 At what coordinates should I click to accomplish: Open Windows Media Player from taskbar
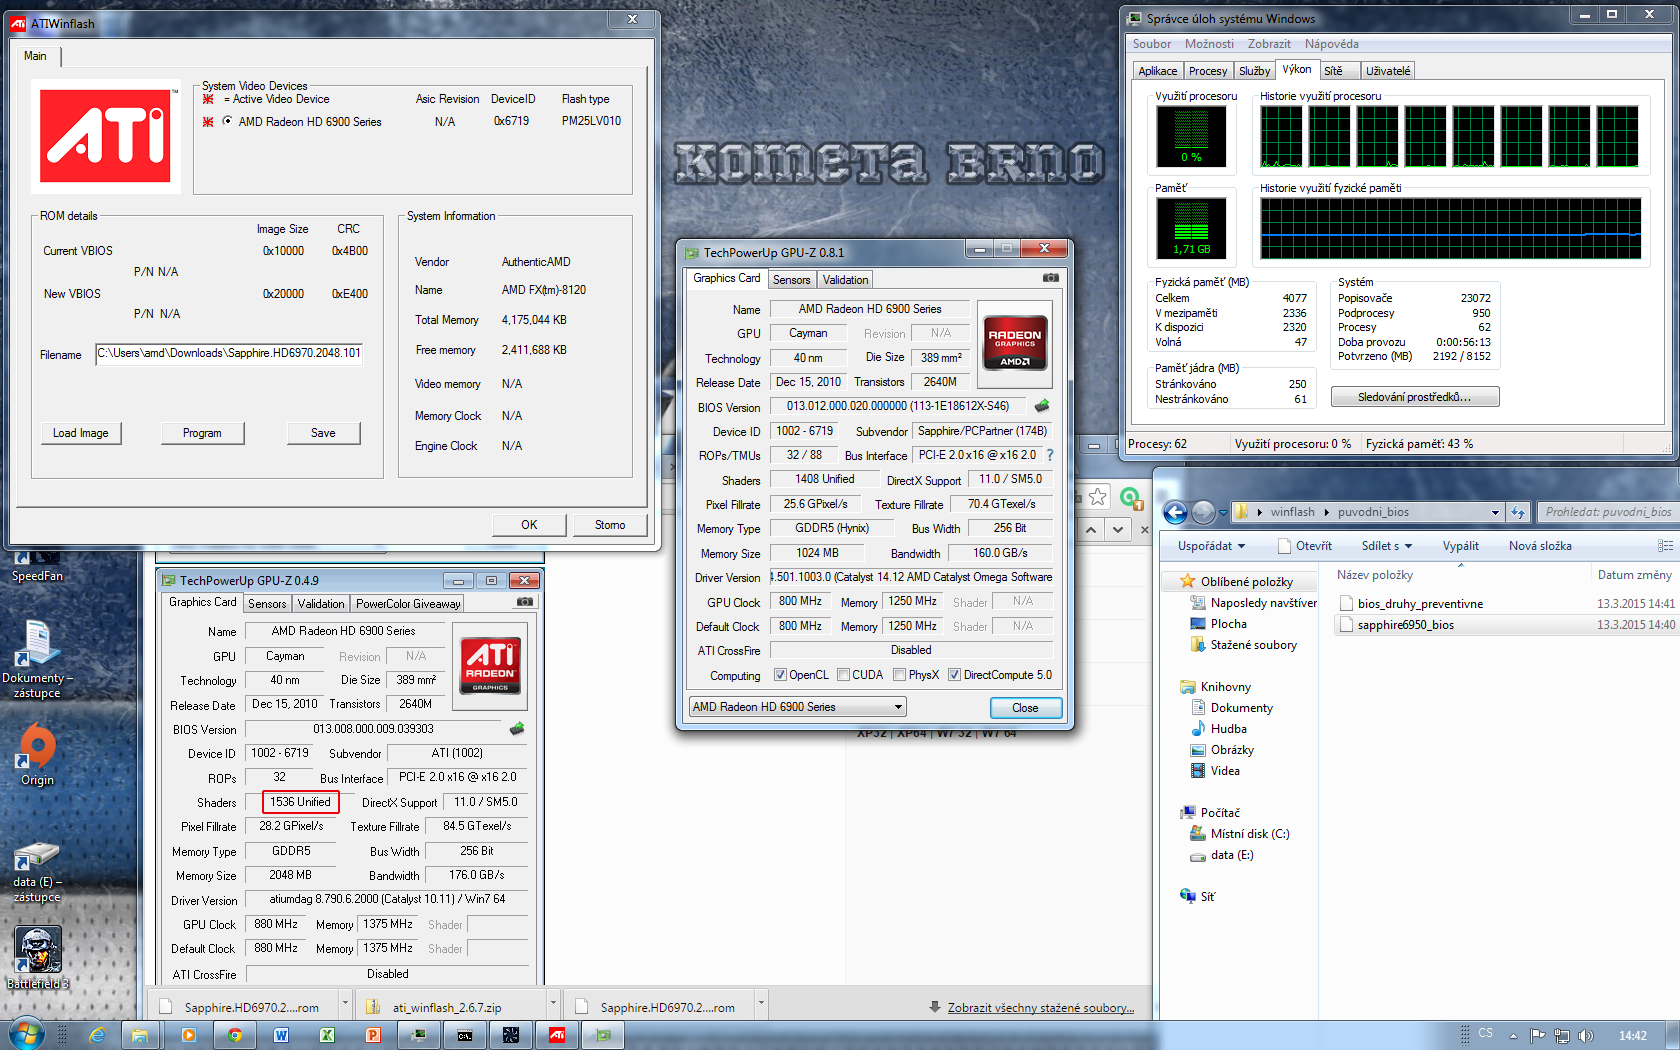tap(189, 1035)
